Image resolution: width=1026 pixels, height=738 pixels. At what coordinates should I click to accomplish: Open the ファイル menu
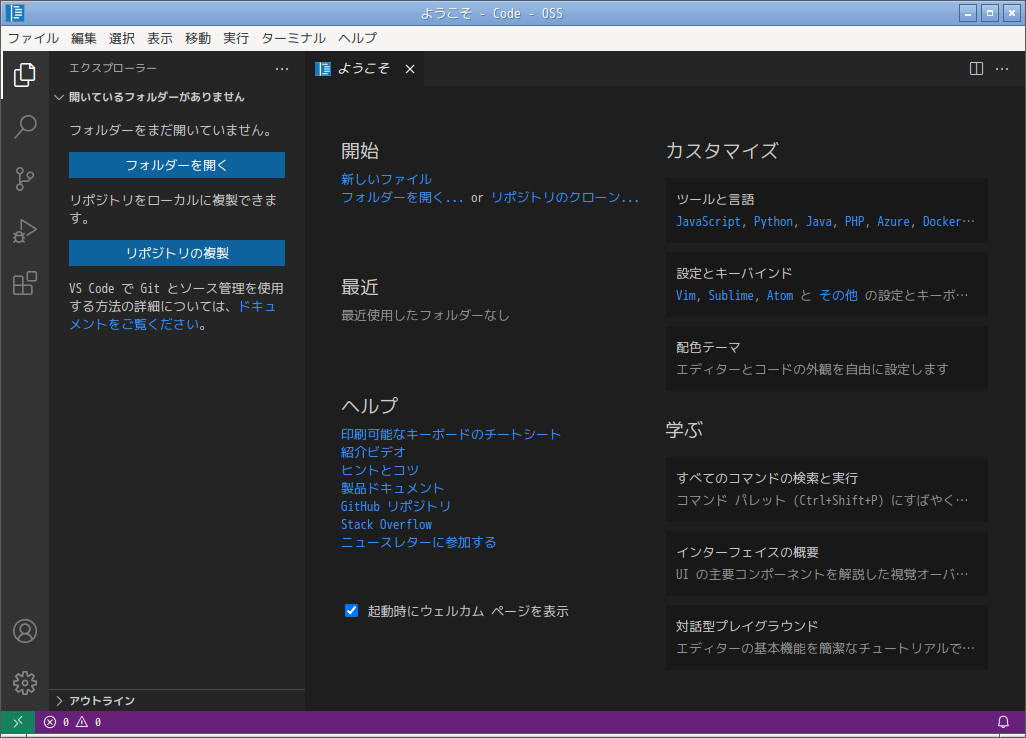tap(33, 38)
